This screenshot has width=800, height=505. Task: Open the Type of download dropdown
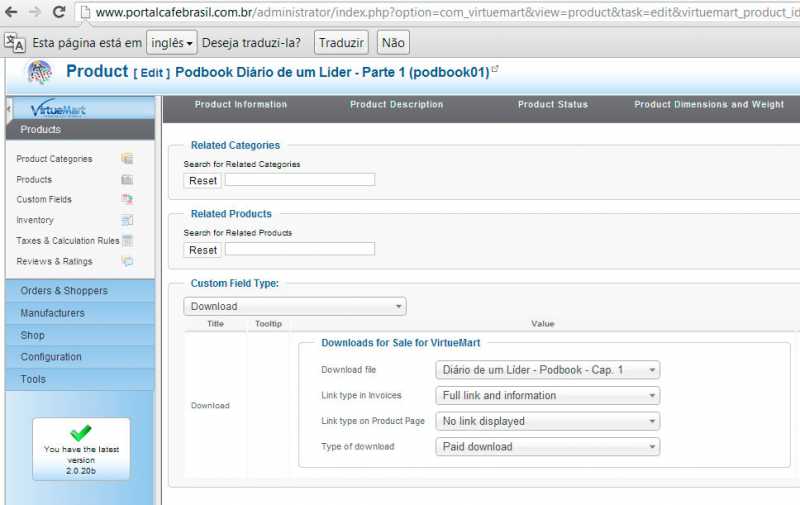point(547,447)
